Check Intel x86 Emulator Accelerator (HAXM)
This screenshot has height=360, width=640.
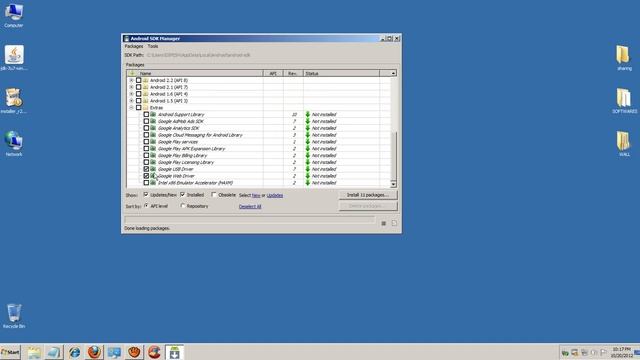coord(146,183)
